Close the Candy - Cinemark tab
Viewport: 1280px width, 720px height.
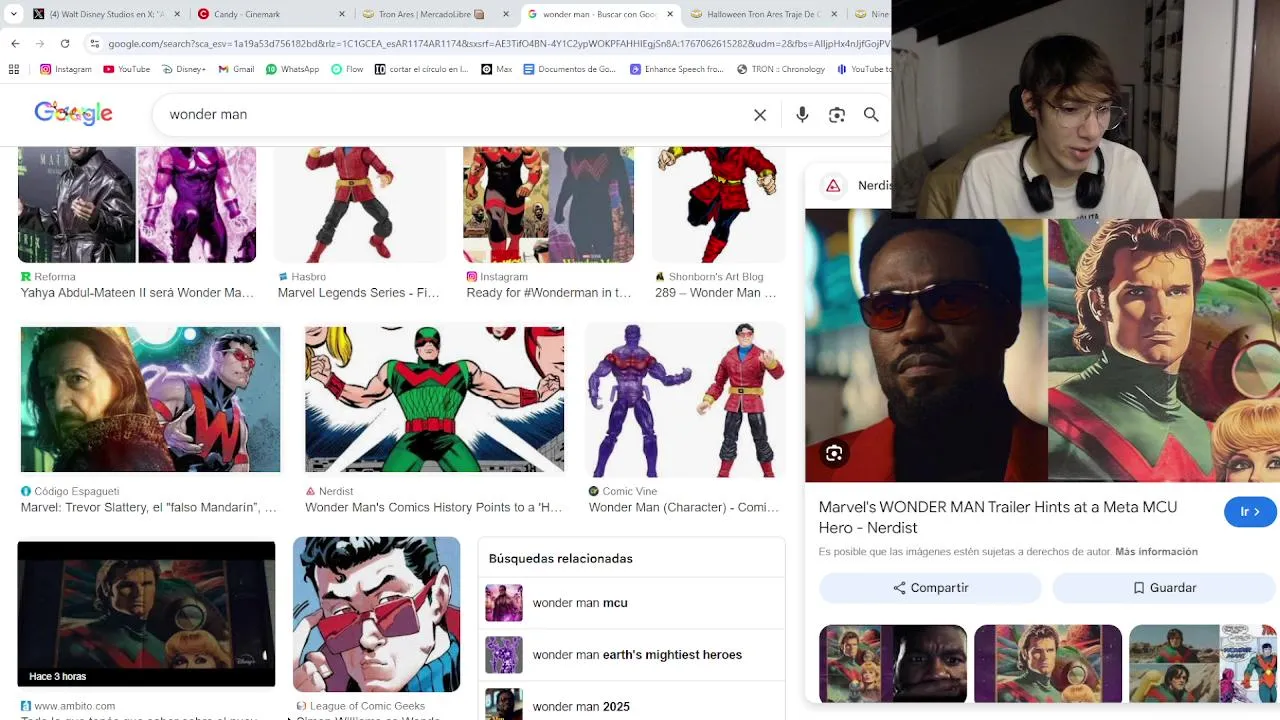coord(342,14)
